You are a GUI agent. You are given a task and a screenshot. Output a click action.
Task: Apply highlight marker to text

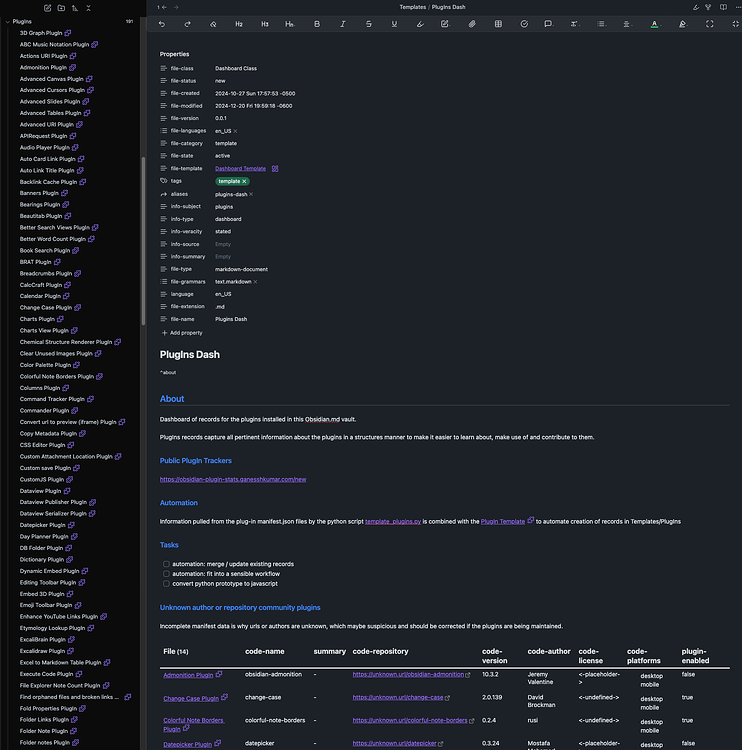pyautogui.click(x=420, y=24)
